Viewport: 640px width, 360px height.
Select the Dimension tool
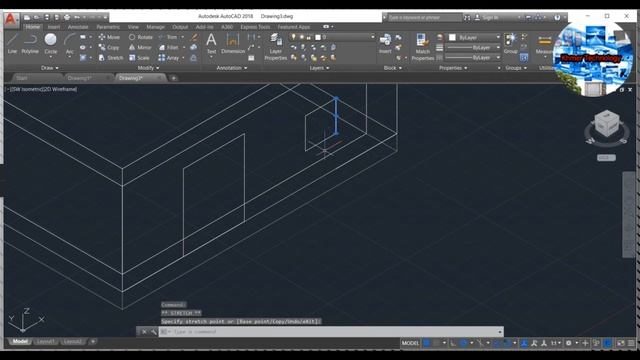coord(233,43)
